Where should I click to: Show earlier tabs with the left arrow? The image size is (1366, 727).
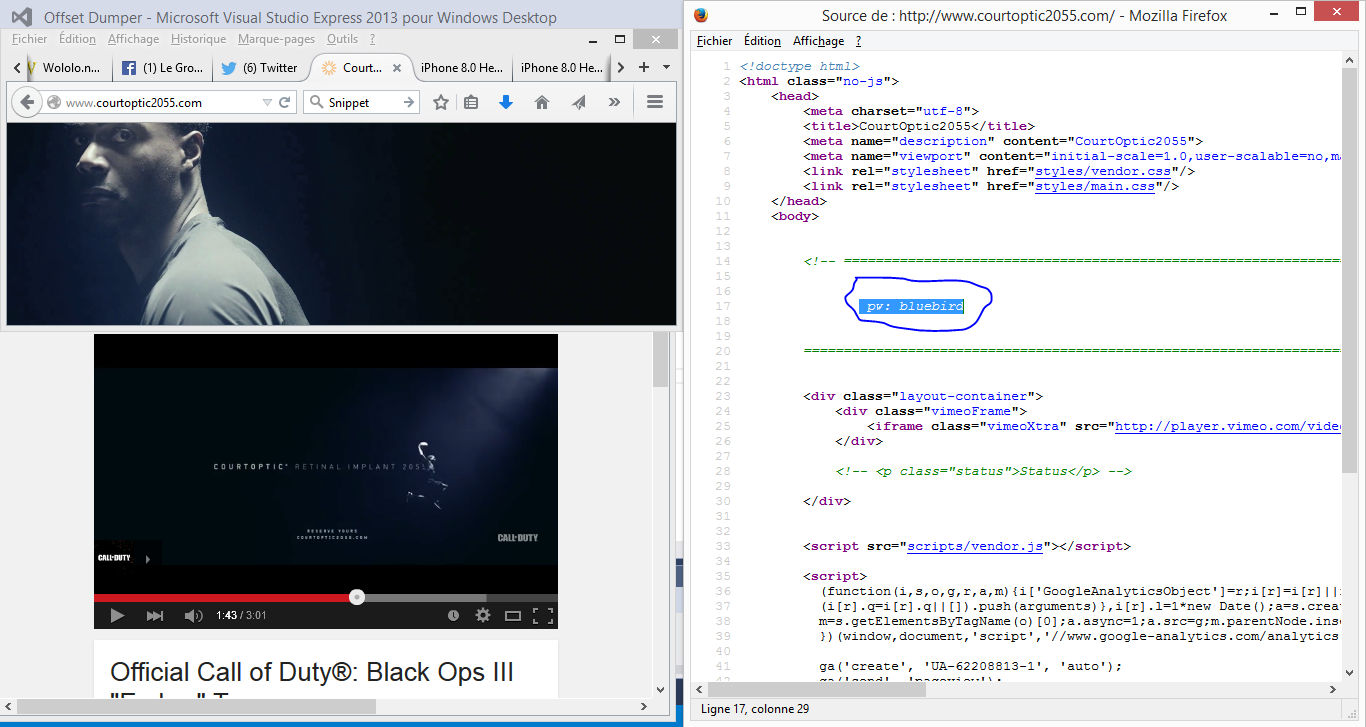pos(17,67)
